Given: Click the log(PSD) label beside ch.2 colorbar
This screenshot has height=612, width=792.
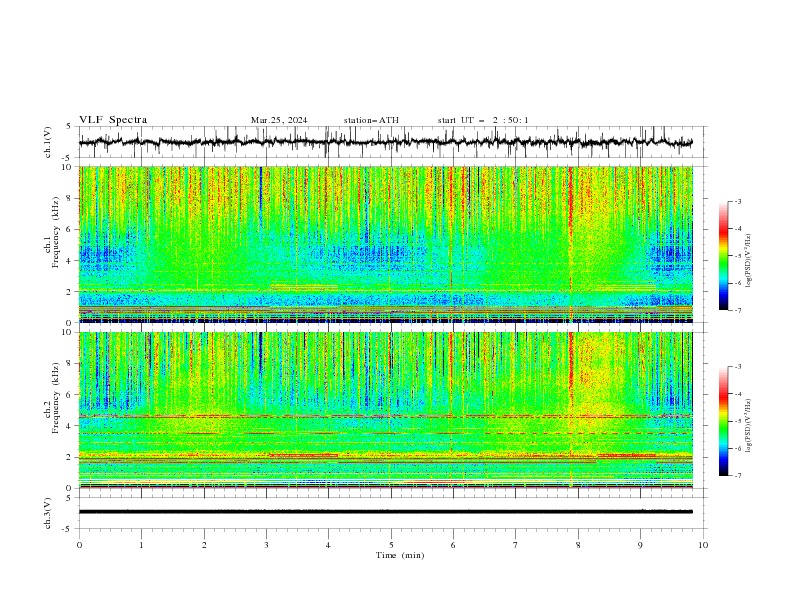Looking at the screenshot, I should 749,426.
